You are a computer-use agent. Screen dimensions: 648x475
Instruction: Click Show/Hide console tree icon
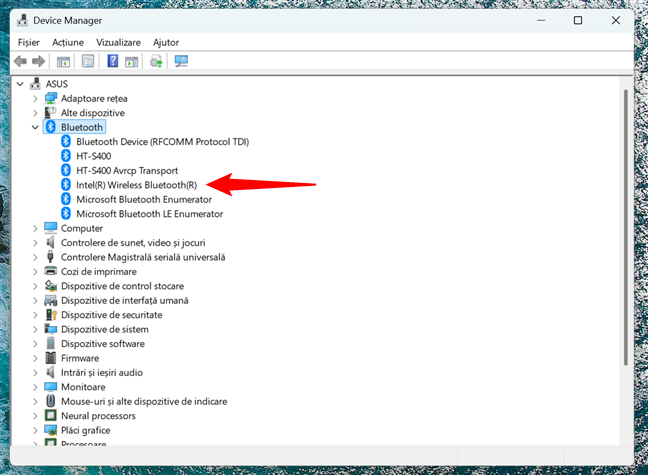(x=63, y=62)
